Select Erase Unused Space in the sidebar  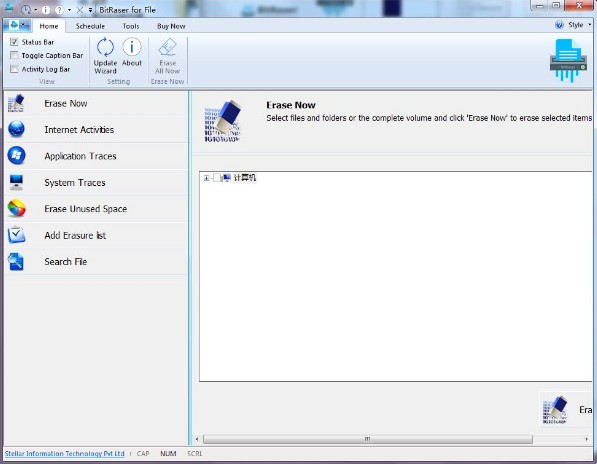[x=97, y=209]
